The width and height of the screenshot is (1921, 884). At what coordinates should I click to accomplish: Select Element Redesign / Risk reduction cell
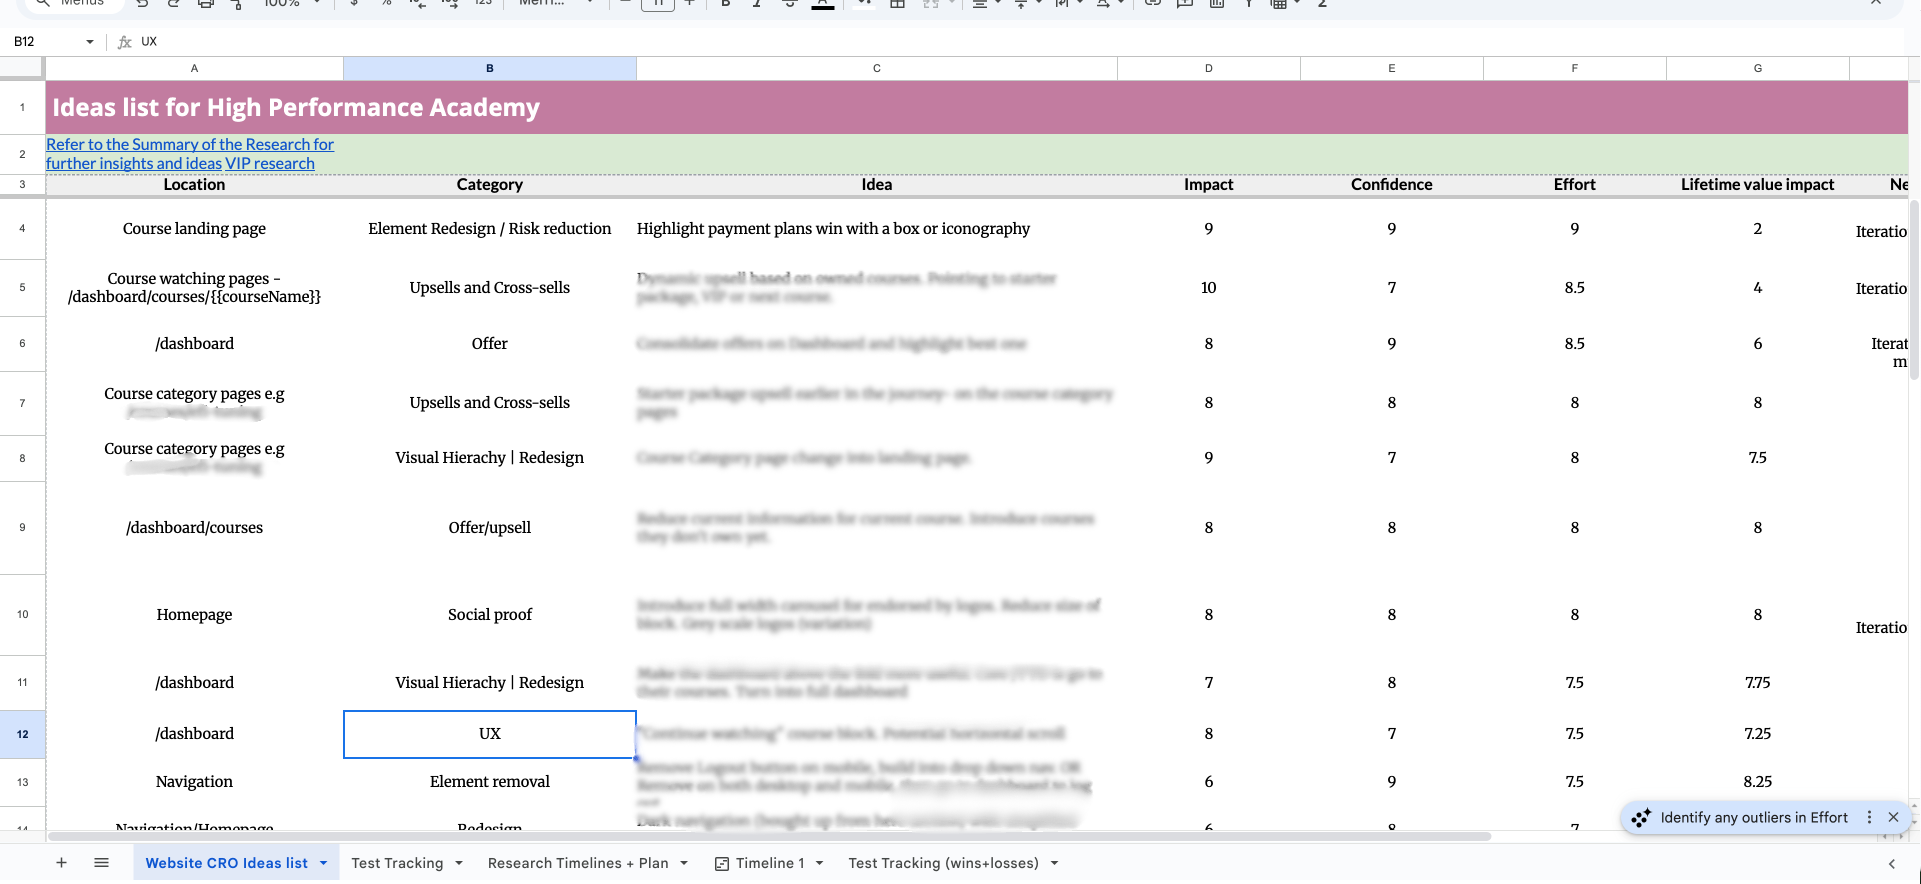coord(490,229)
